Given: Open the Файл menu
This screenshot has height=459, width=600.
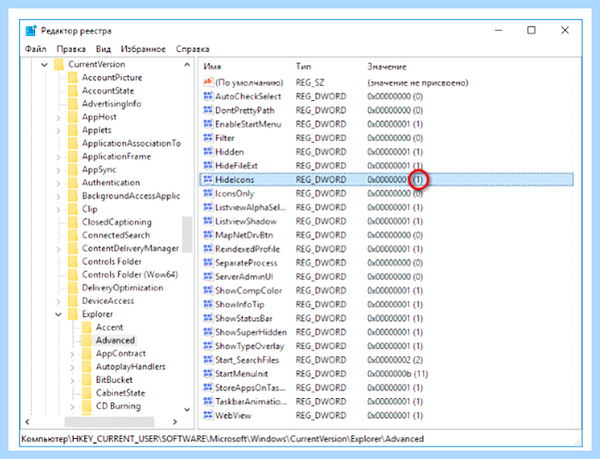Looking at the screenshot, I should (x=36, y=49).
